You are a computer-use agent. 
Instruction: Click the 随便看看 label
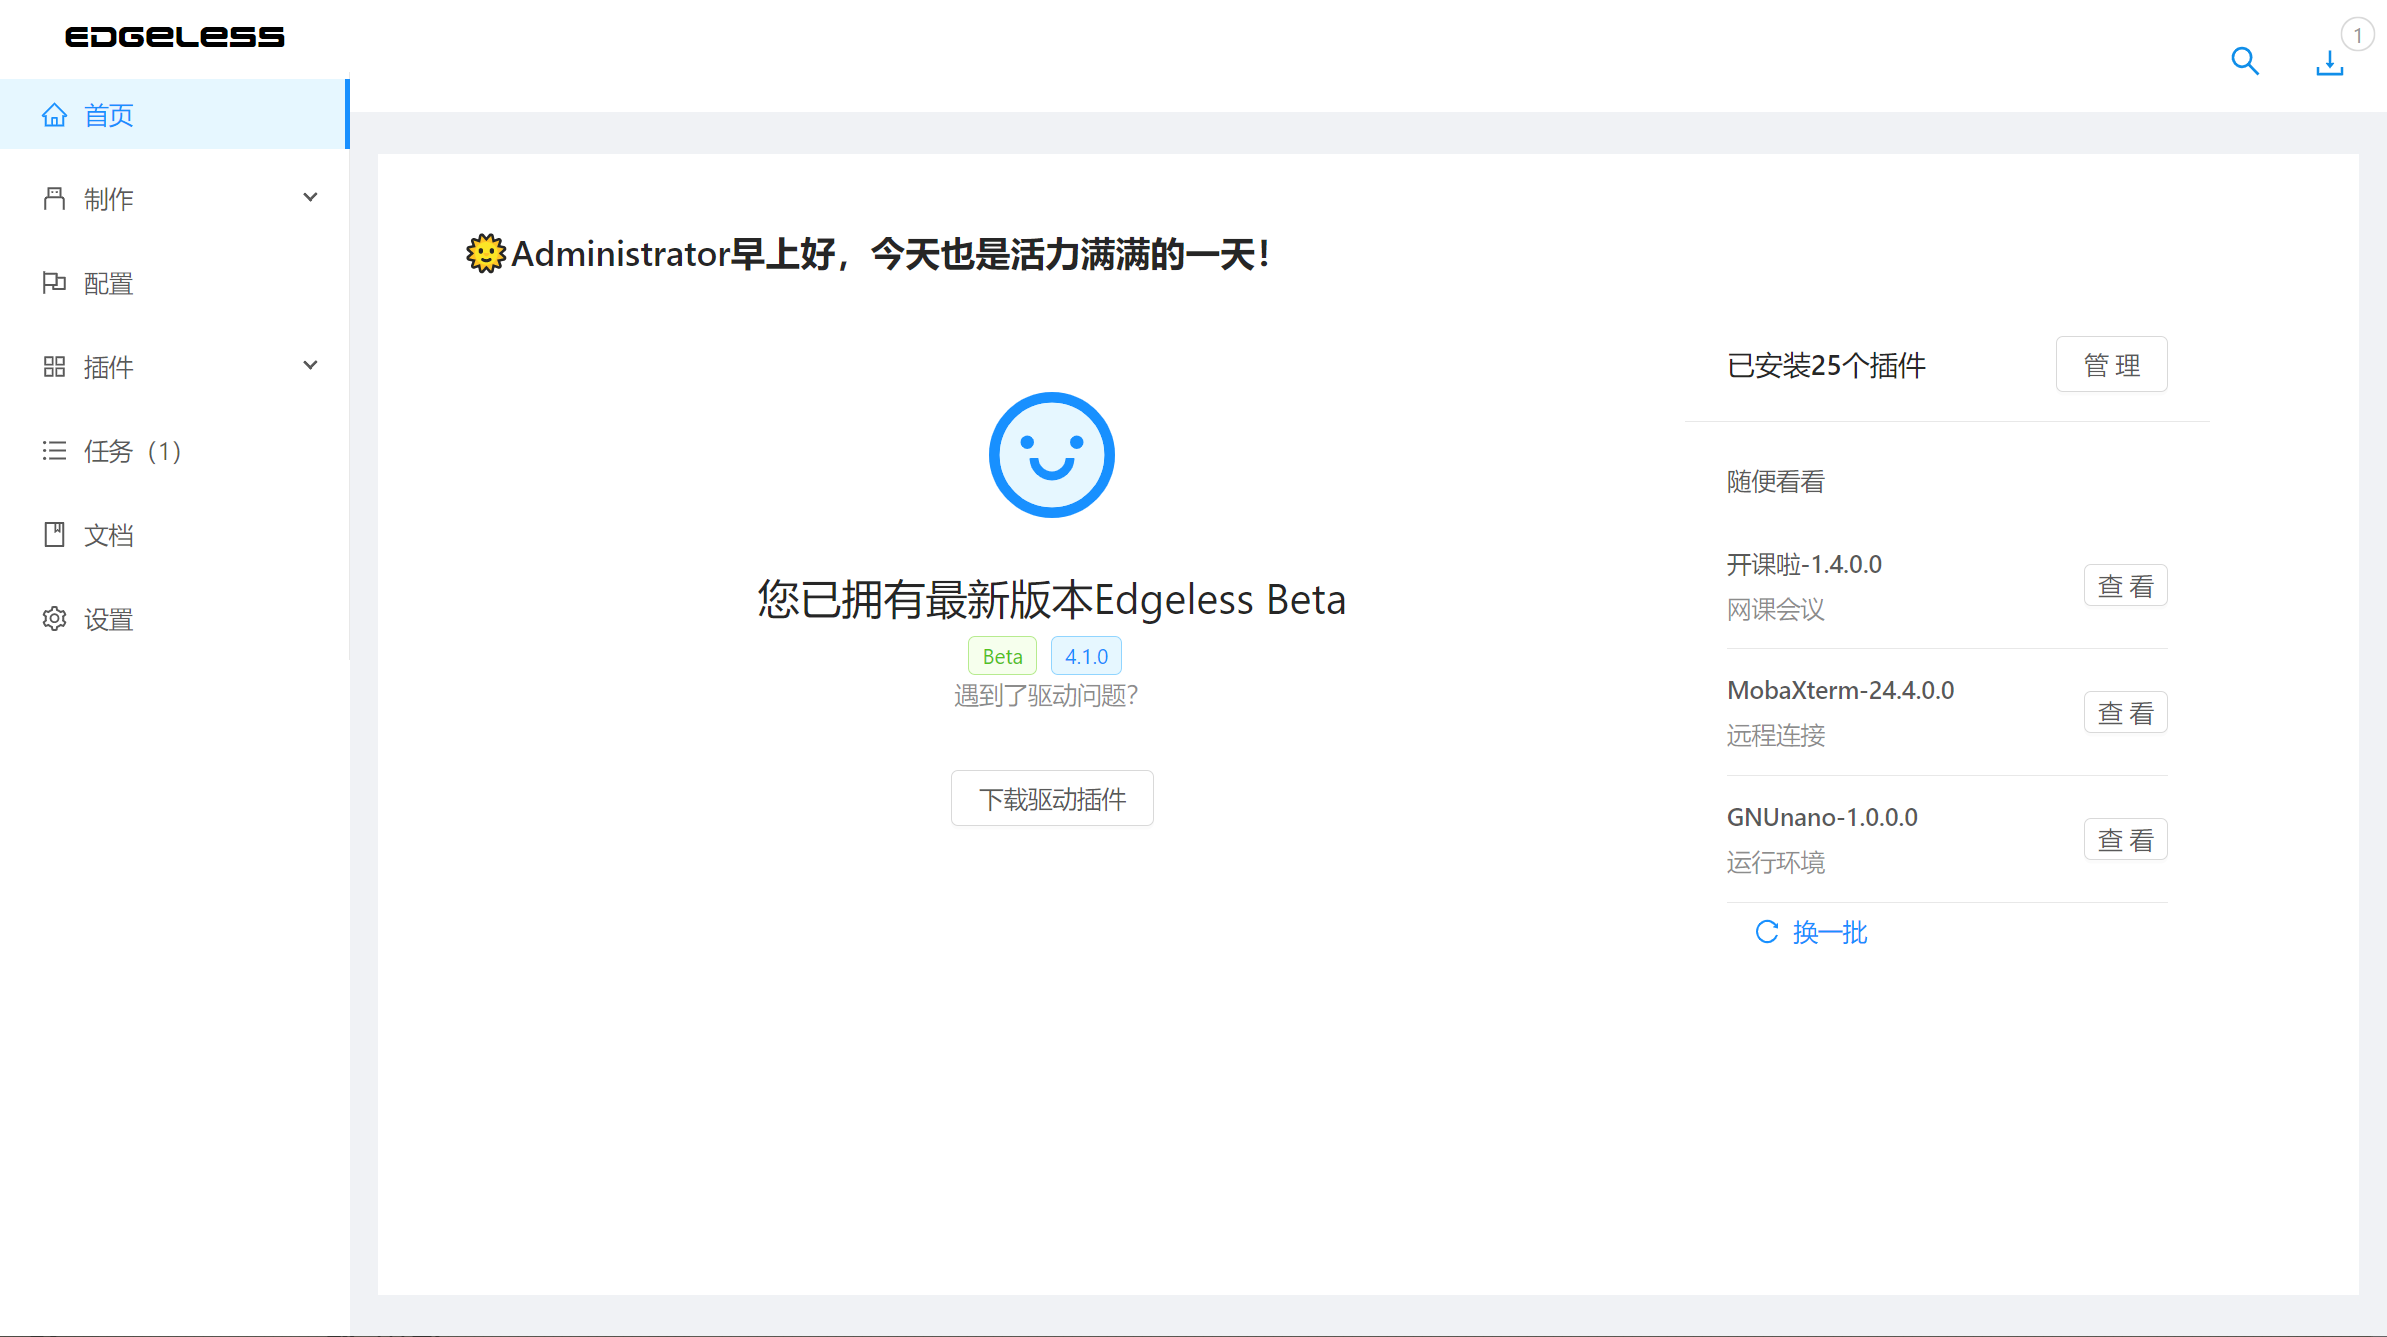click(x=1776, y=482)
